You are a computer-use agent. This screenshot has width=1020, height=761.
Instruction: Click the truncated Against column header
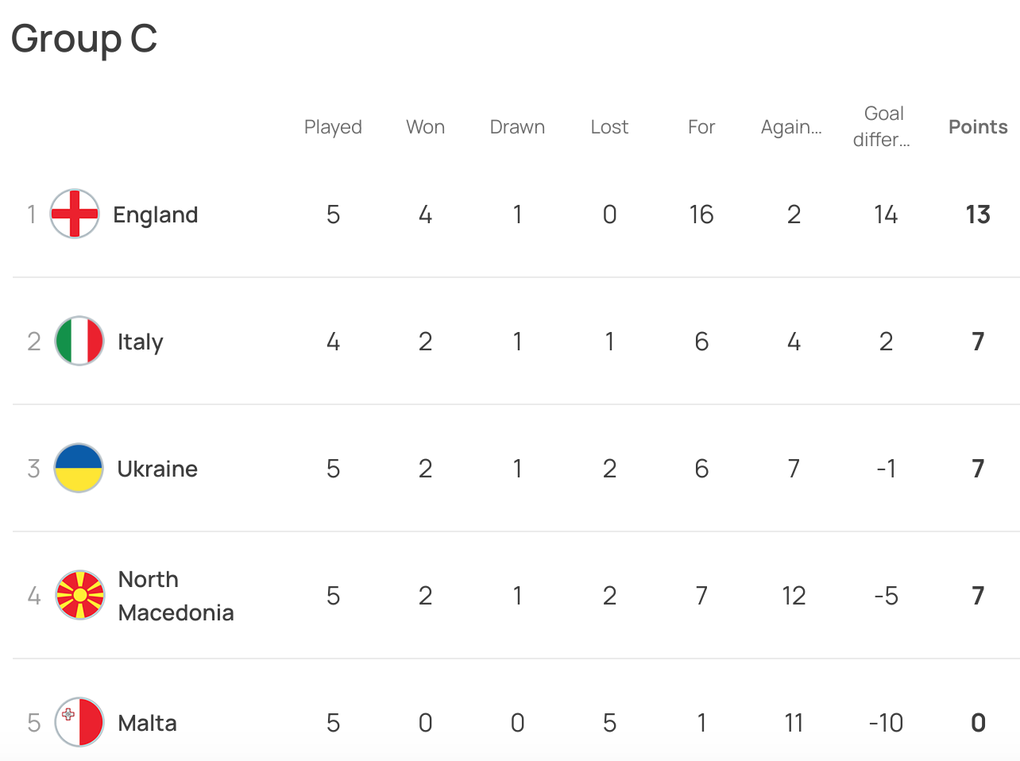(x=792, y=127)
